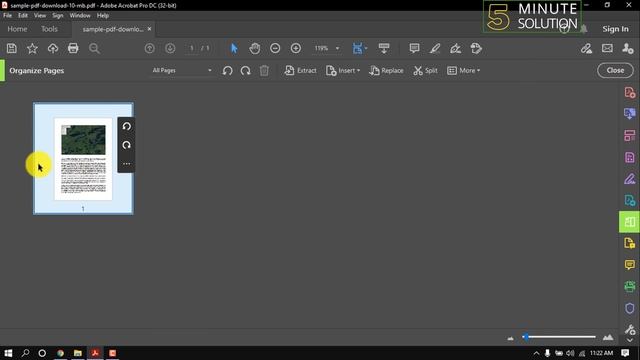Open the Help menu

tap(103, 16)
